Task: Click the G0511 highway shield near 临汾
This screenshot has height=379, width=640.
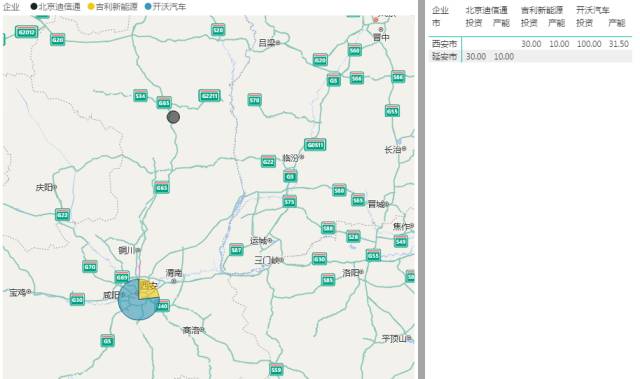Action: click(315, 144)
